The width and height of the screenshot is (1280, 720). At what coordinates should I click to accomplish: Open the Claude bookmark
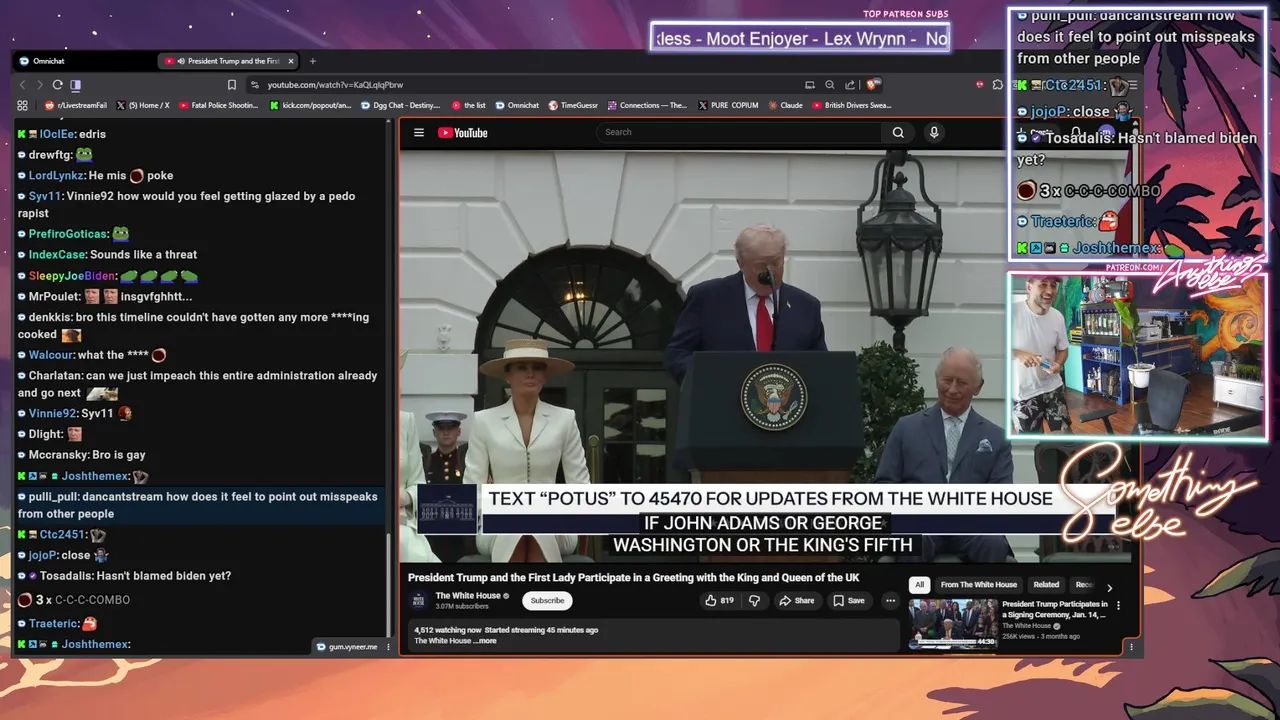pyautogui.click(x=785, y=105)
